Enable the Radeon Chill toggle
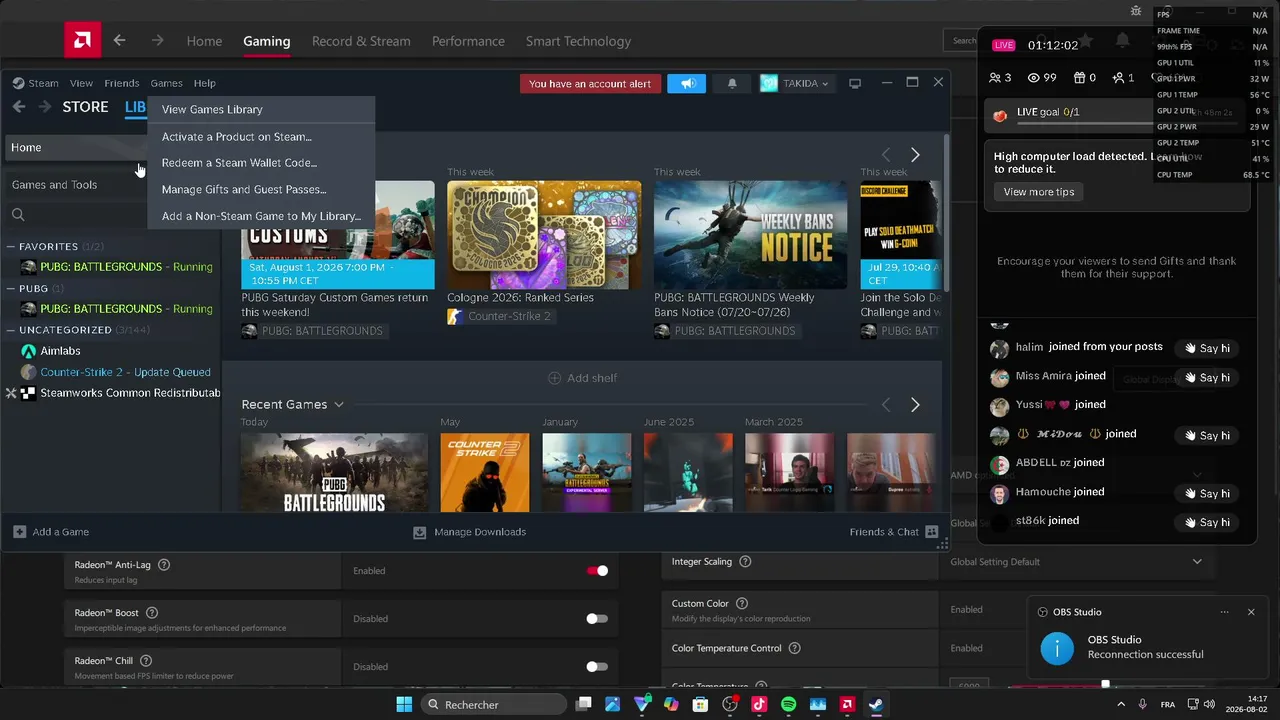Screen dimensions: 1280x720 tap(597, 667)
